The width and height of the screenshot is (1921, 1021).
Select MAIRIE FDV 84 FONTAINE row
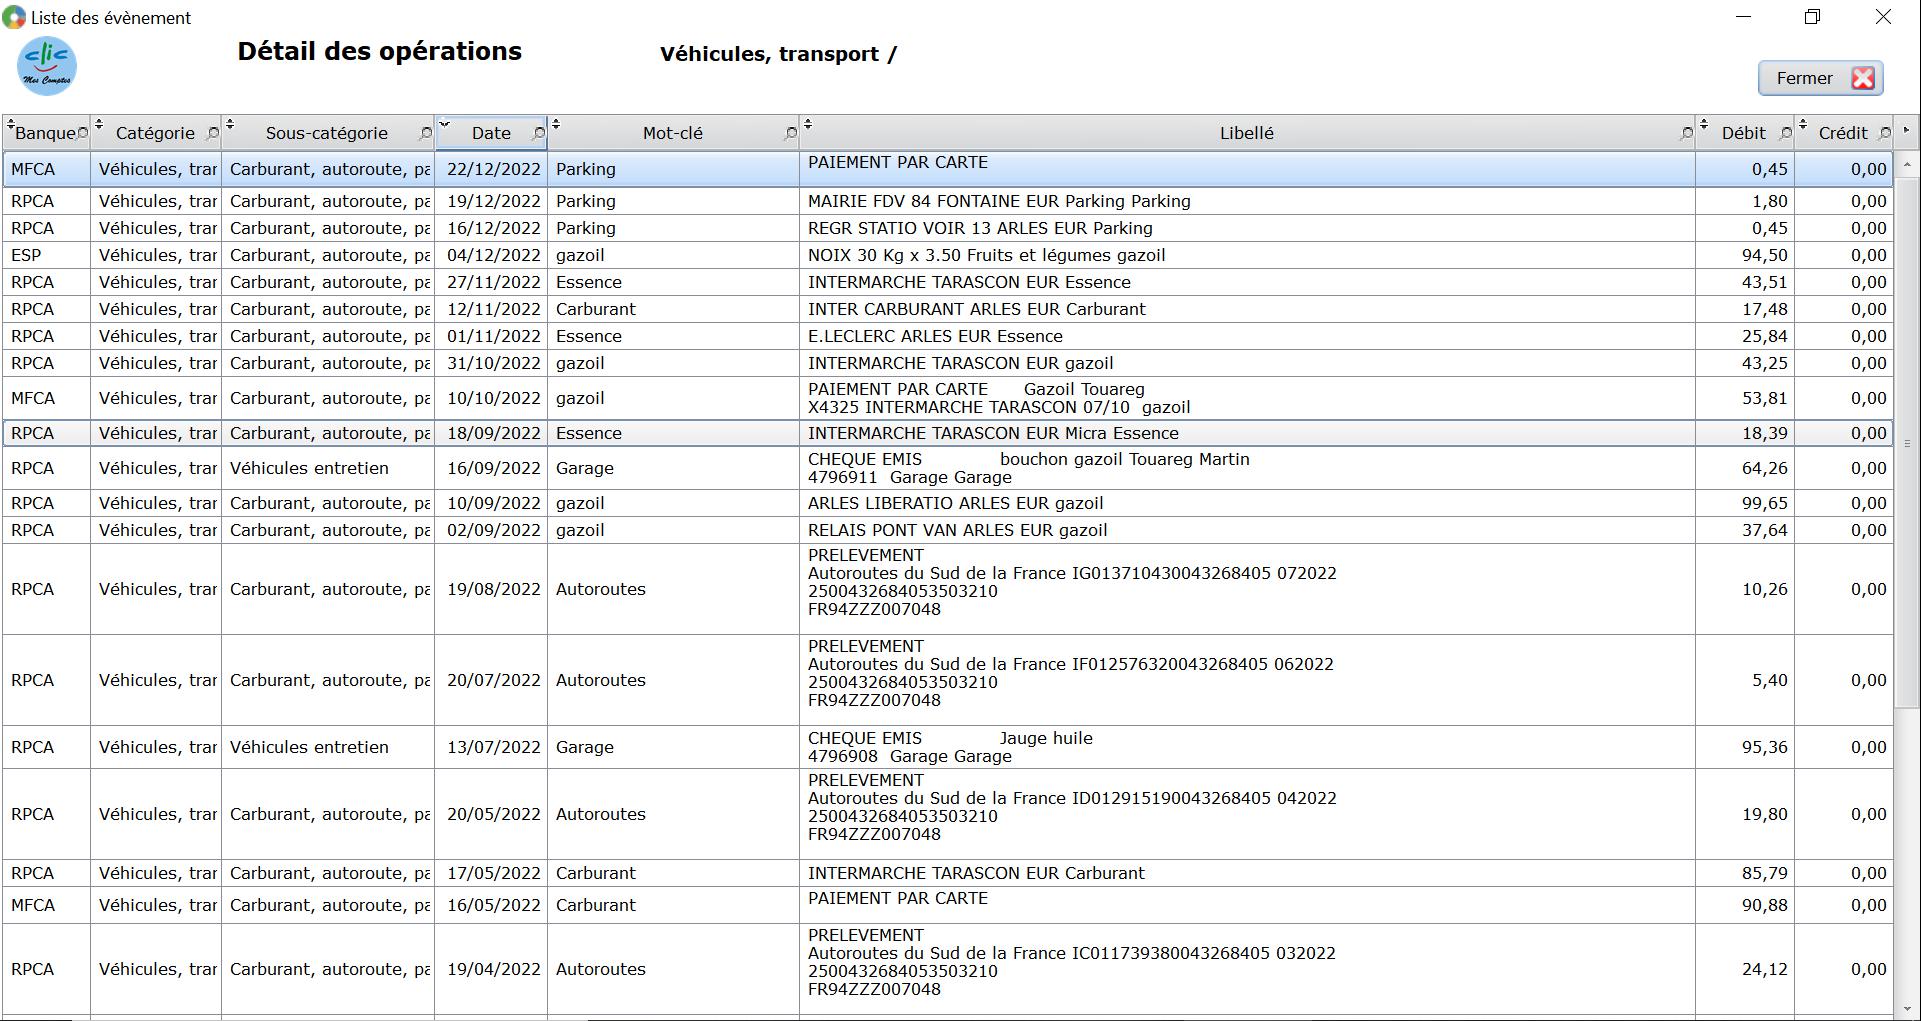click(947, 201)
